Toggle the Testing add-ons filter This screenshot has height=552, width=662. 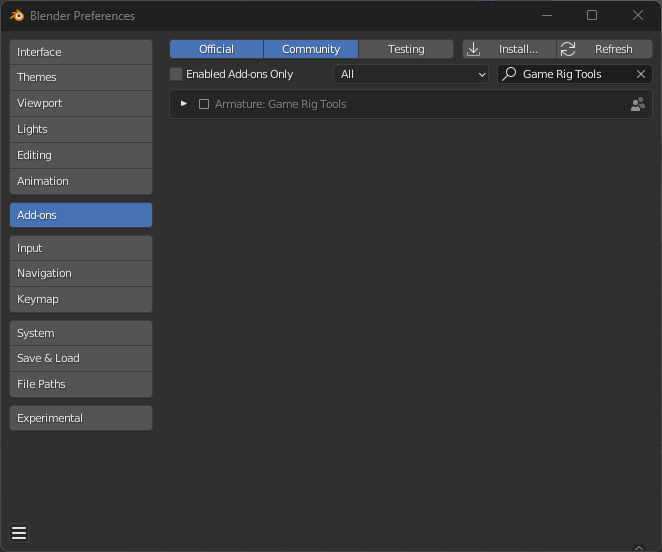point(406,49)
